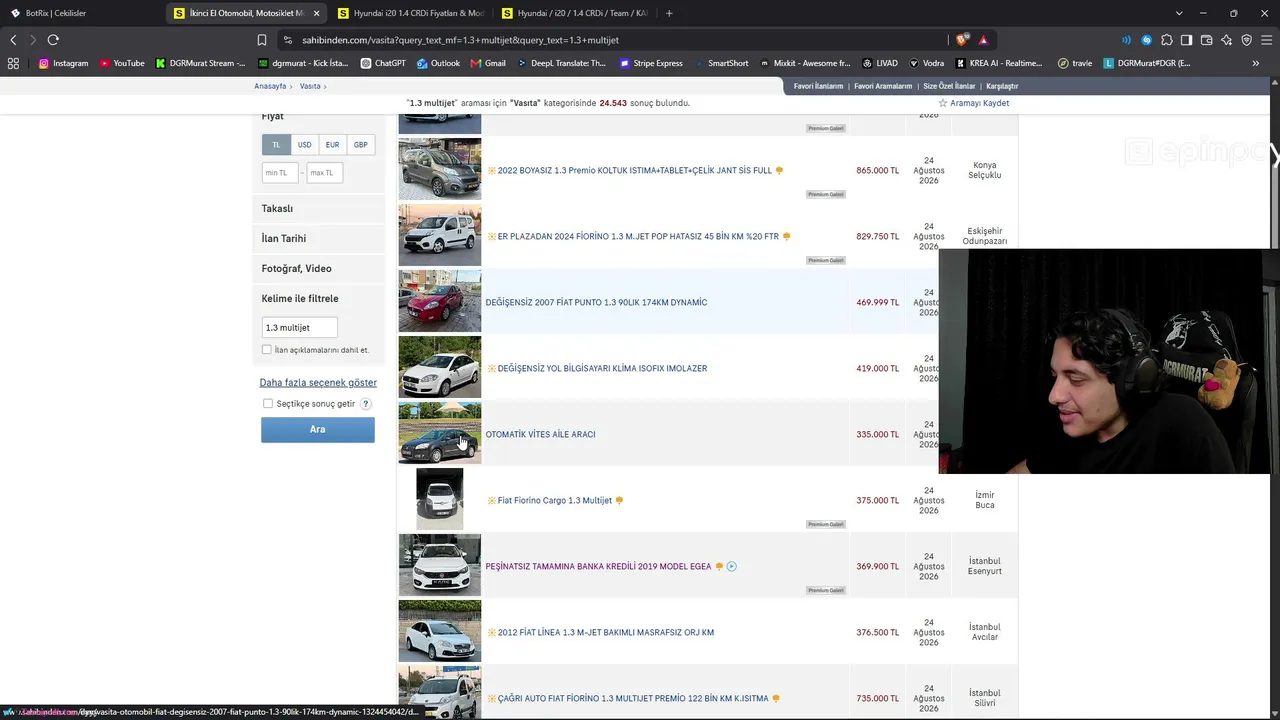Image resolution: width=1280 pixels, height=720 pixels.
Task: Click keyword filter field containing '1.3 multijet'
Action: 299,328
